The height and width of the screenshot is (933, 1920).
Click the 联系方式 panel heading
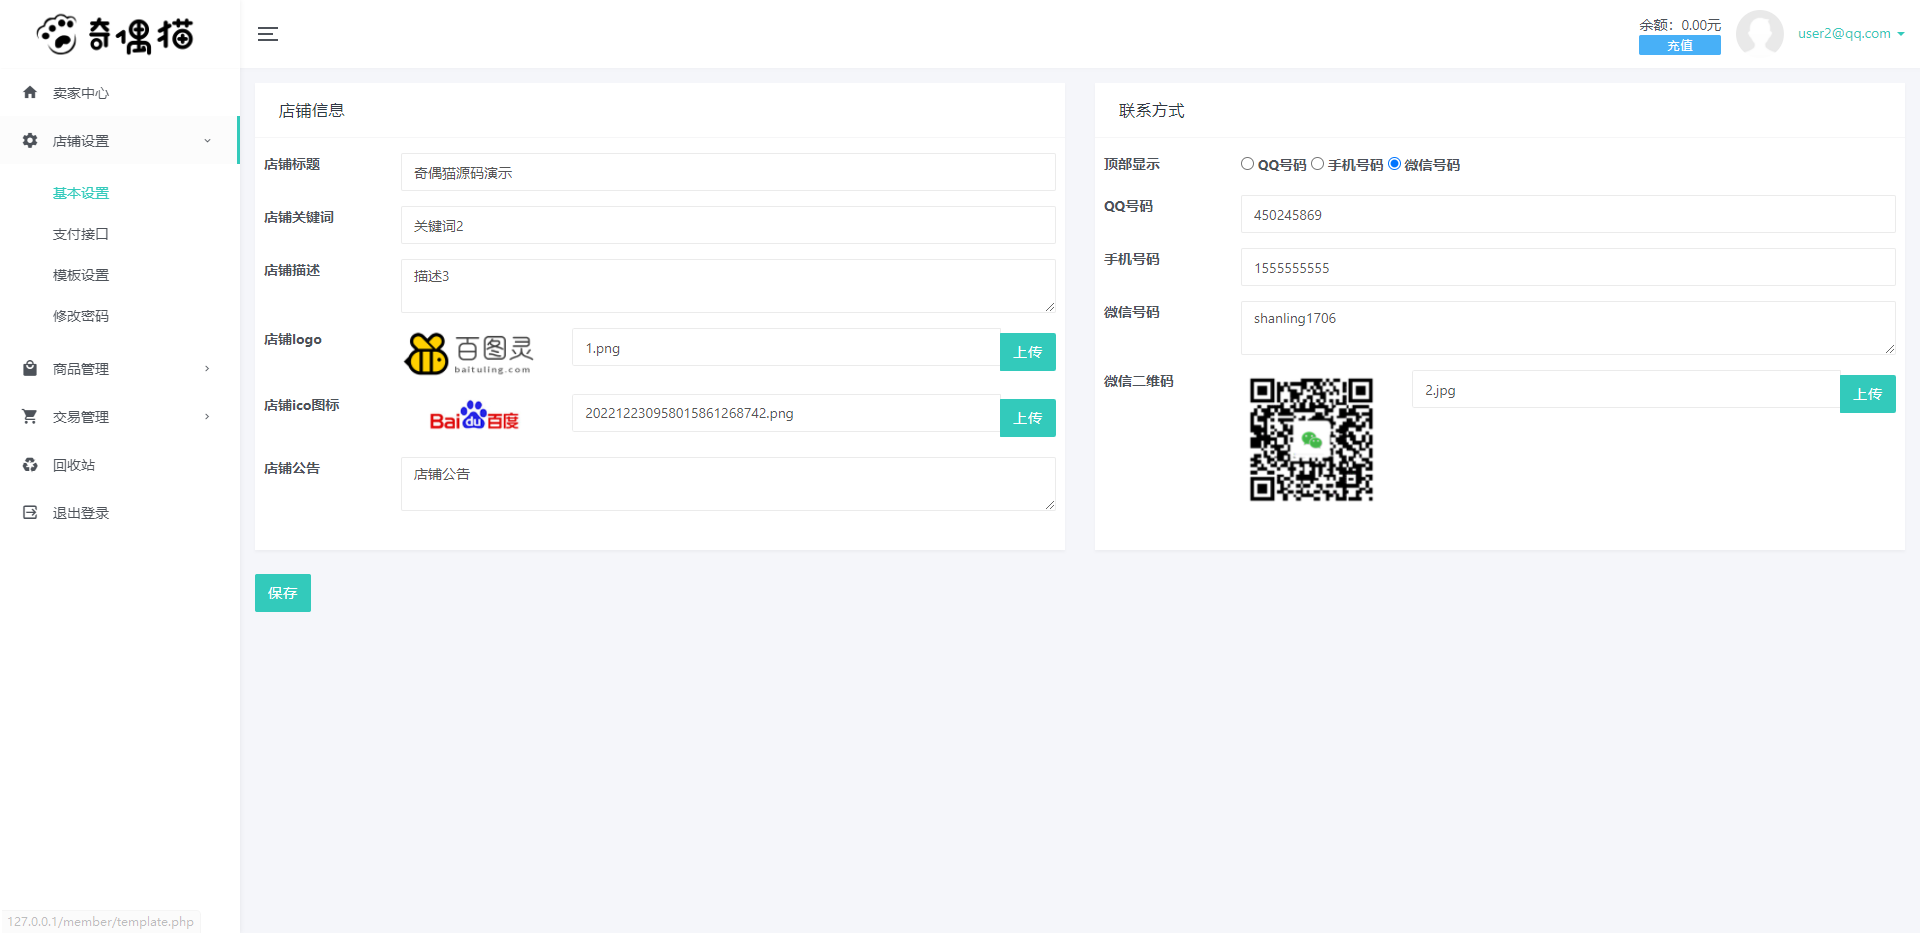(1151, 110)
